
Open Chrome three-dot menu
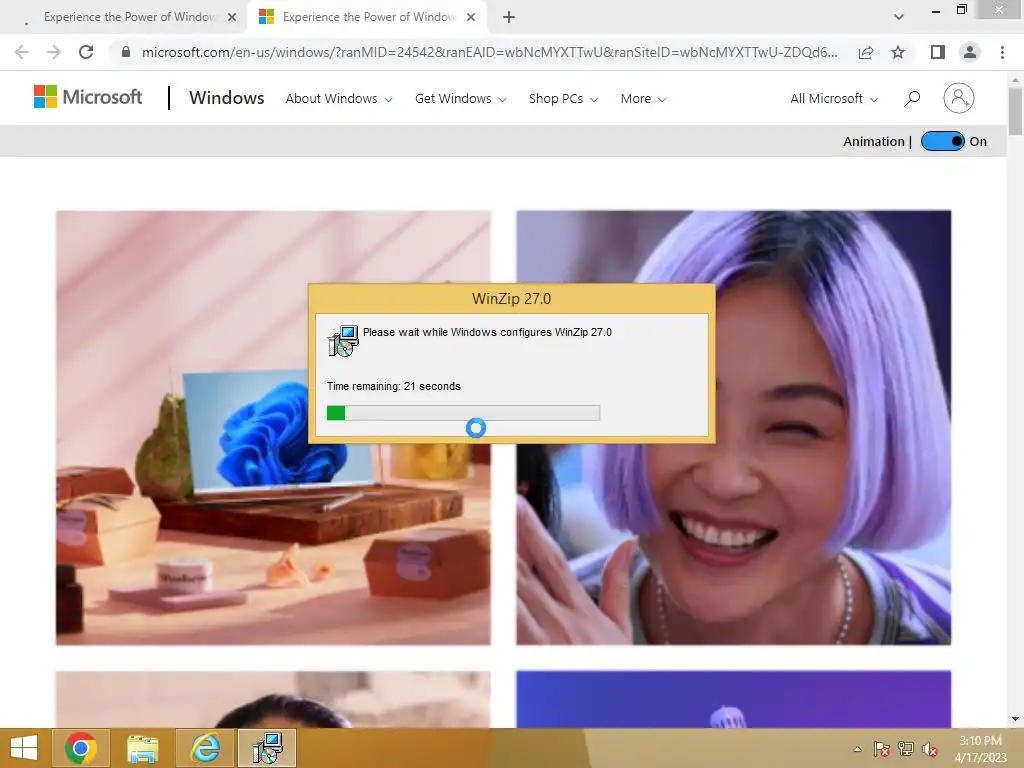pyautogui.click(x=1002, y=52)
